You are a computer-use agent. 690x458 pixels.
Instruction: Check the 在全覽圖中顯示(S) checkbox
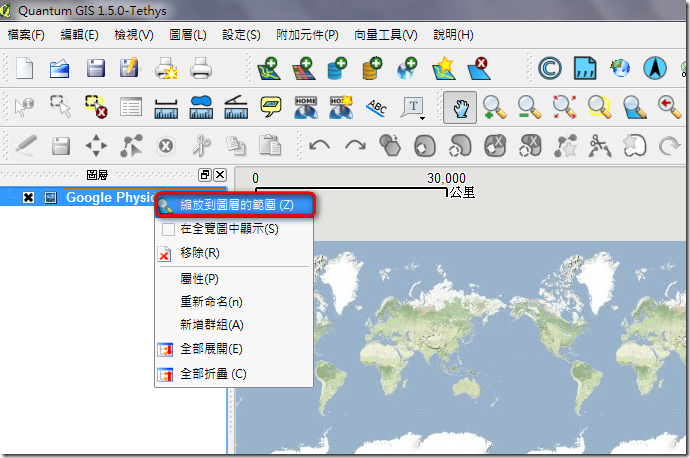tap(168, 229)
